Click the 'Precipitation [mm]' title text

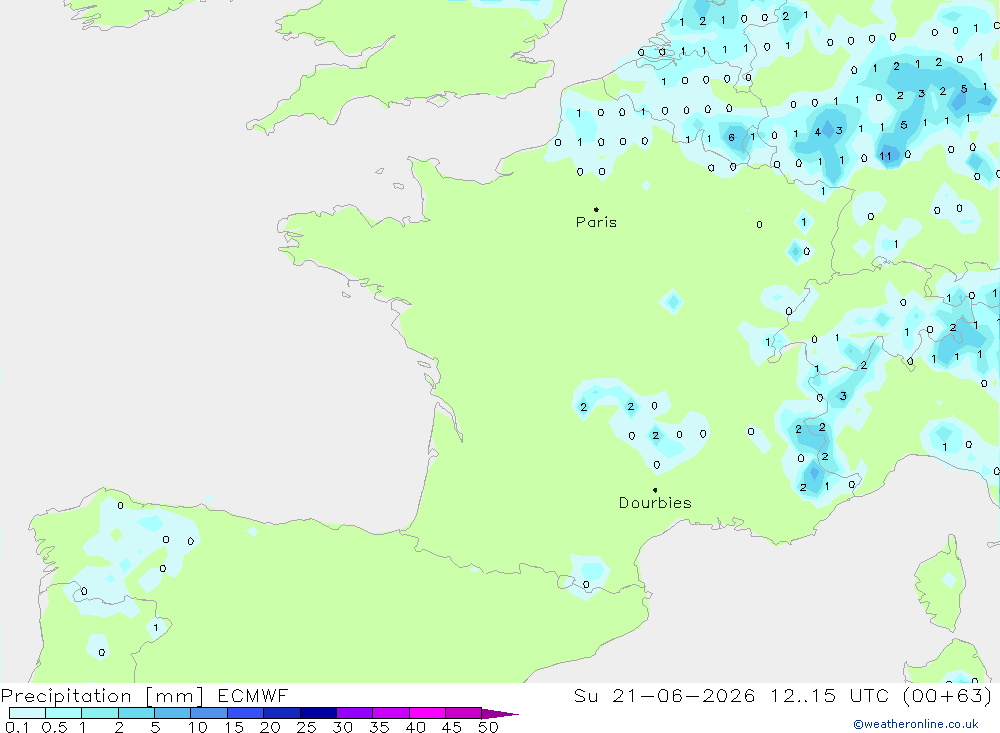point(102,696)
